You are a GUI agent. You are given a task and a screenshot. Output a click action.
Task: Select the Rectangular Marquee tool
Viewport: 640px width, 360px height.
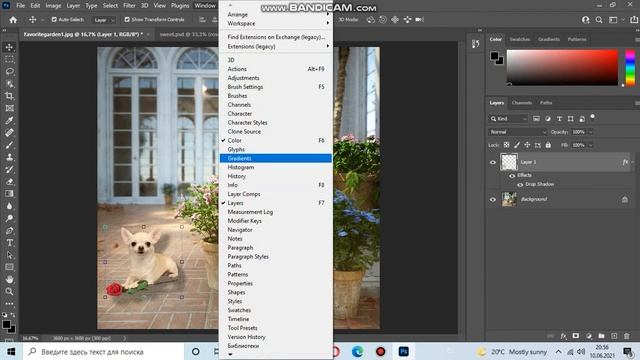tap(9, 60)
